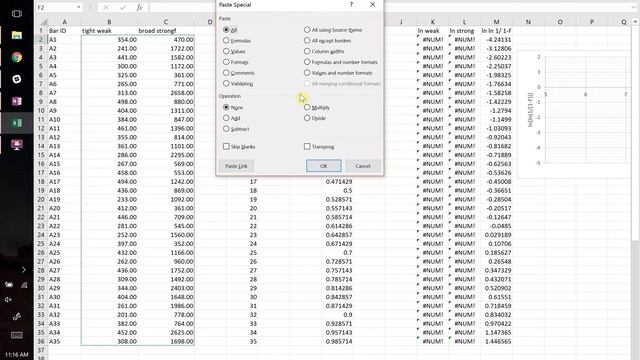Screen dimensions: 640x360
Task: Enable the Transpose checkbox
Action: coord(319,146)
